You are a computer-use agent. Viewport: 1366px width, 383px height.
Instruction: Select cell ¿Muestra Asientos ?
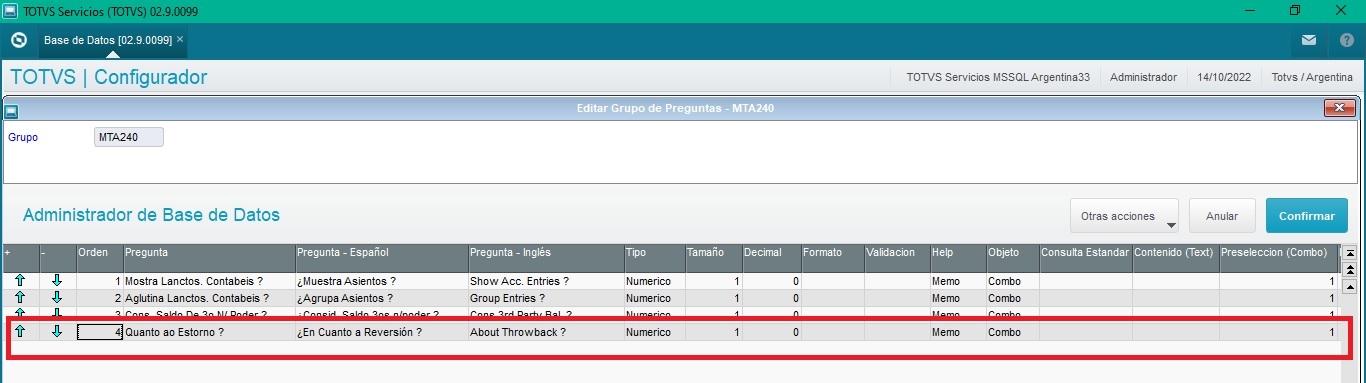381,282
